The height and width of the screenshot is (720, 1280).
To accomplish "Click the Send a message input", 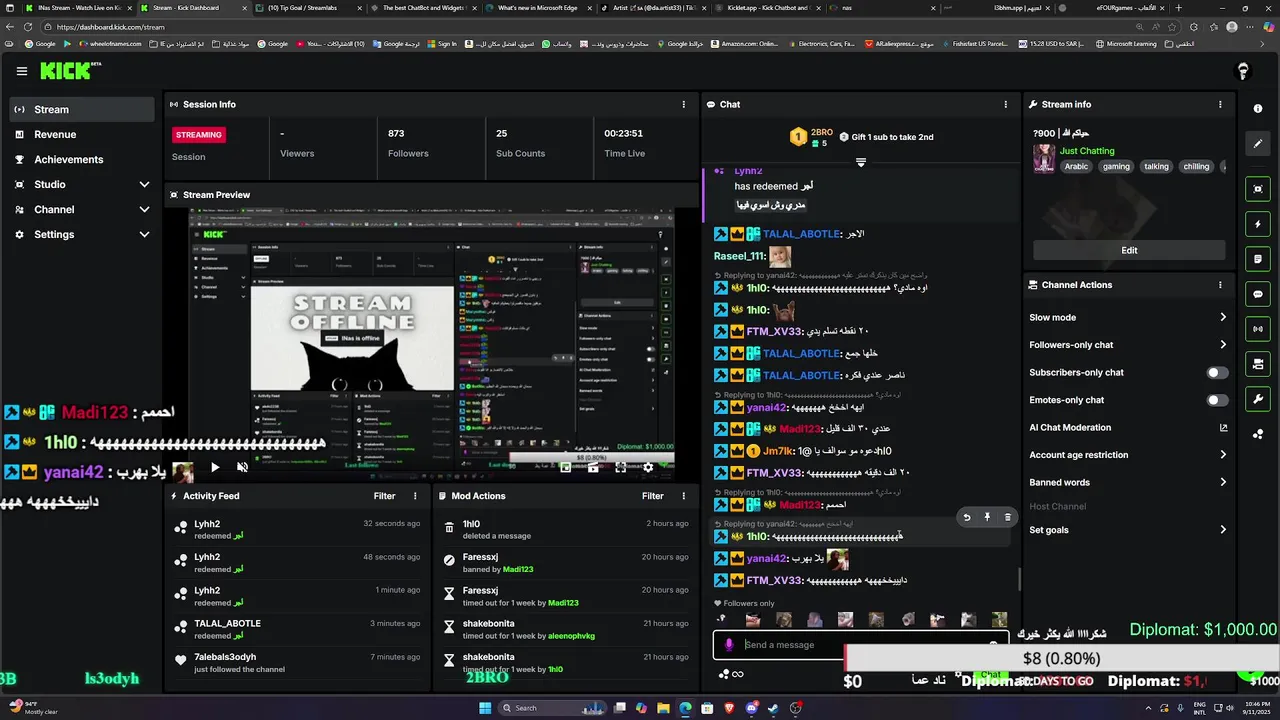I will (x=860, y=645).
